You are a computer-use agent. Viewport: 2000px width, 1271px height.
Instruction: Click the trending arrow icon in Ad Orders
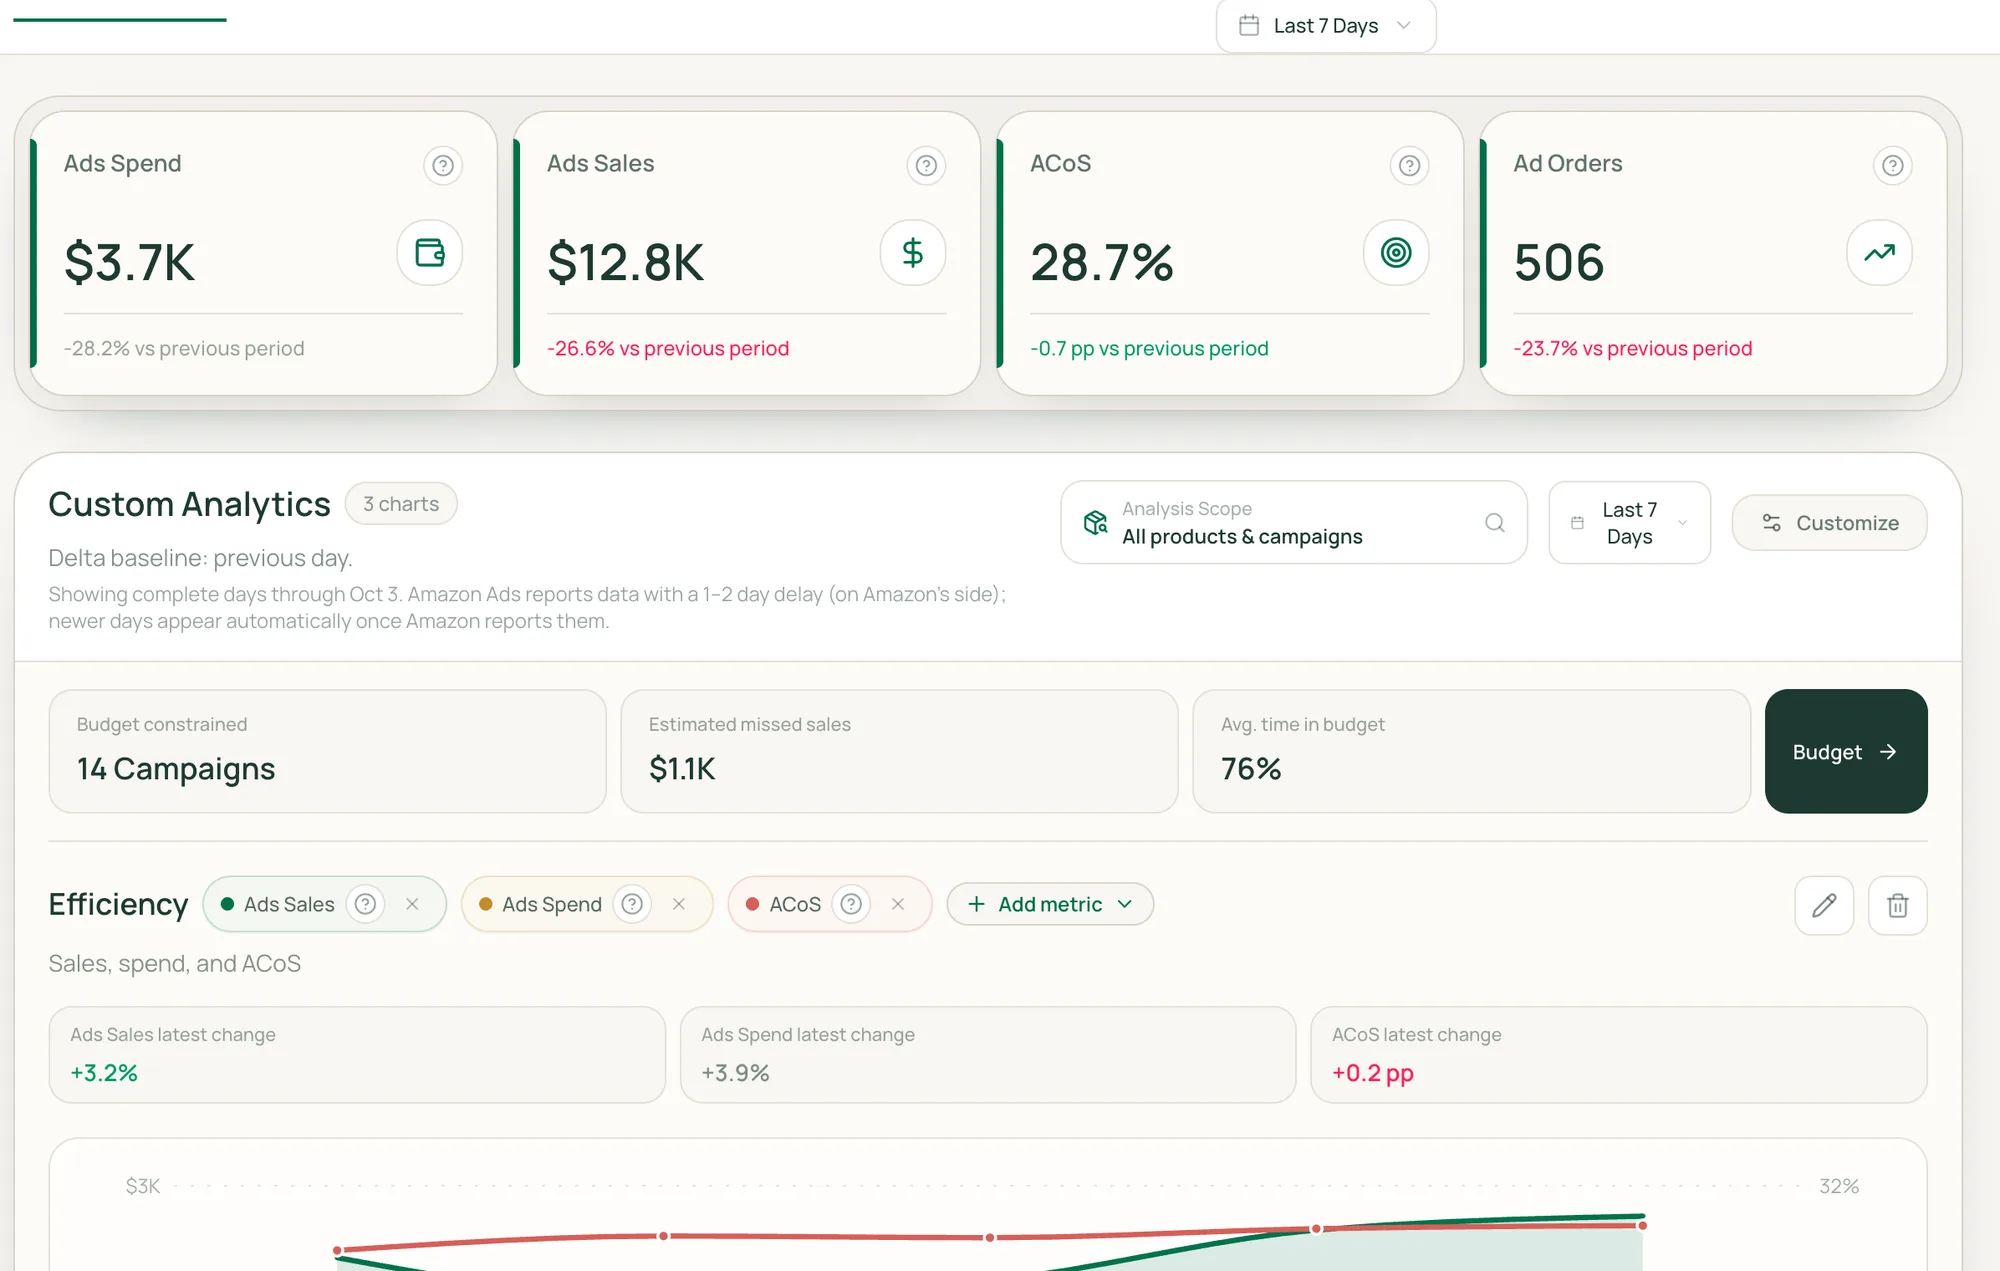(1879, 253)
